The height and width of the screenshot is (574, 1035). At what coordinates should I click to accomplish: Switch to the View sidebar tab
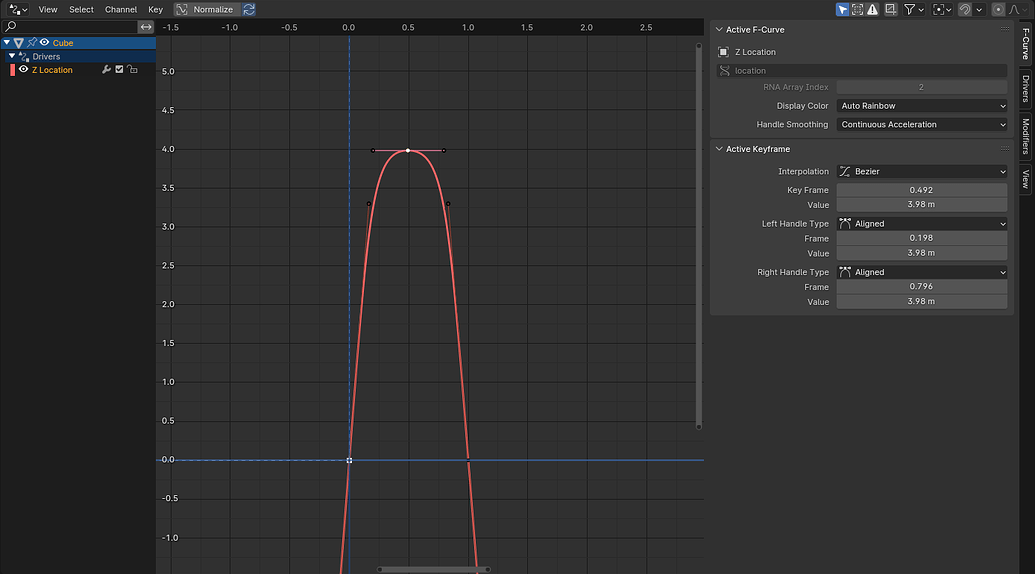tap(1026, 179)
